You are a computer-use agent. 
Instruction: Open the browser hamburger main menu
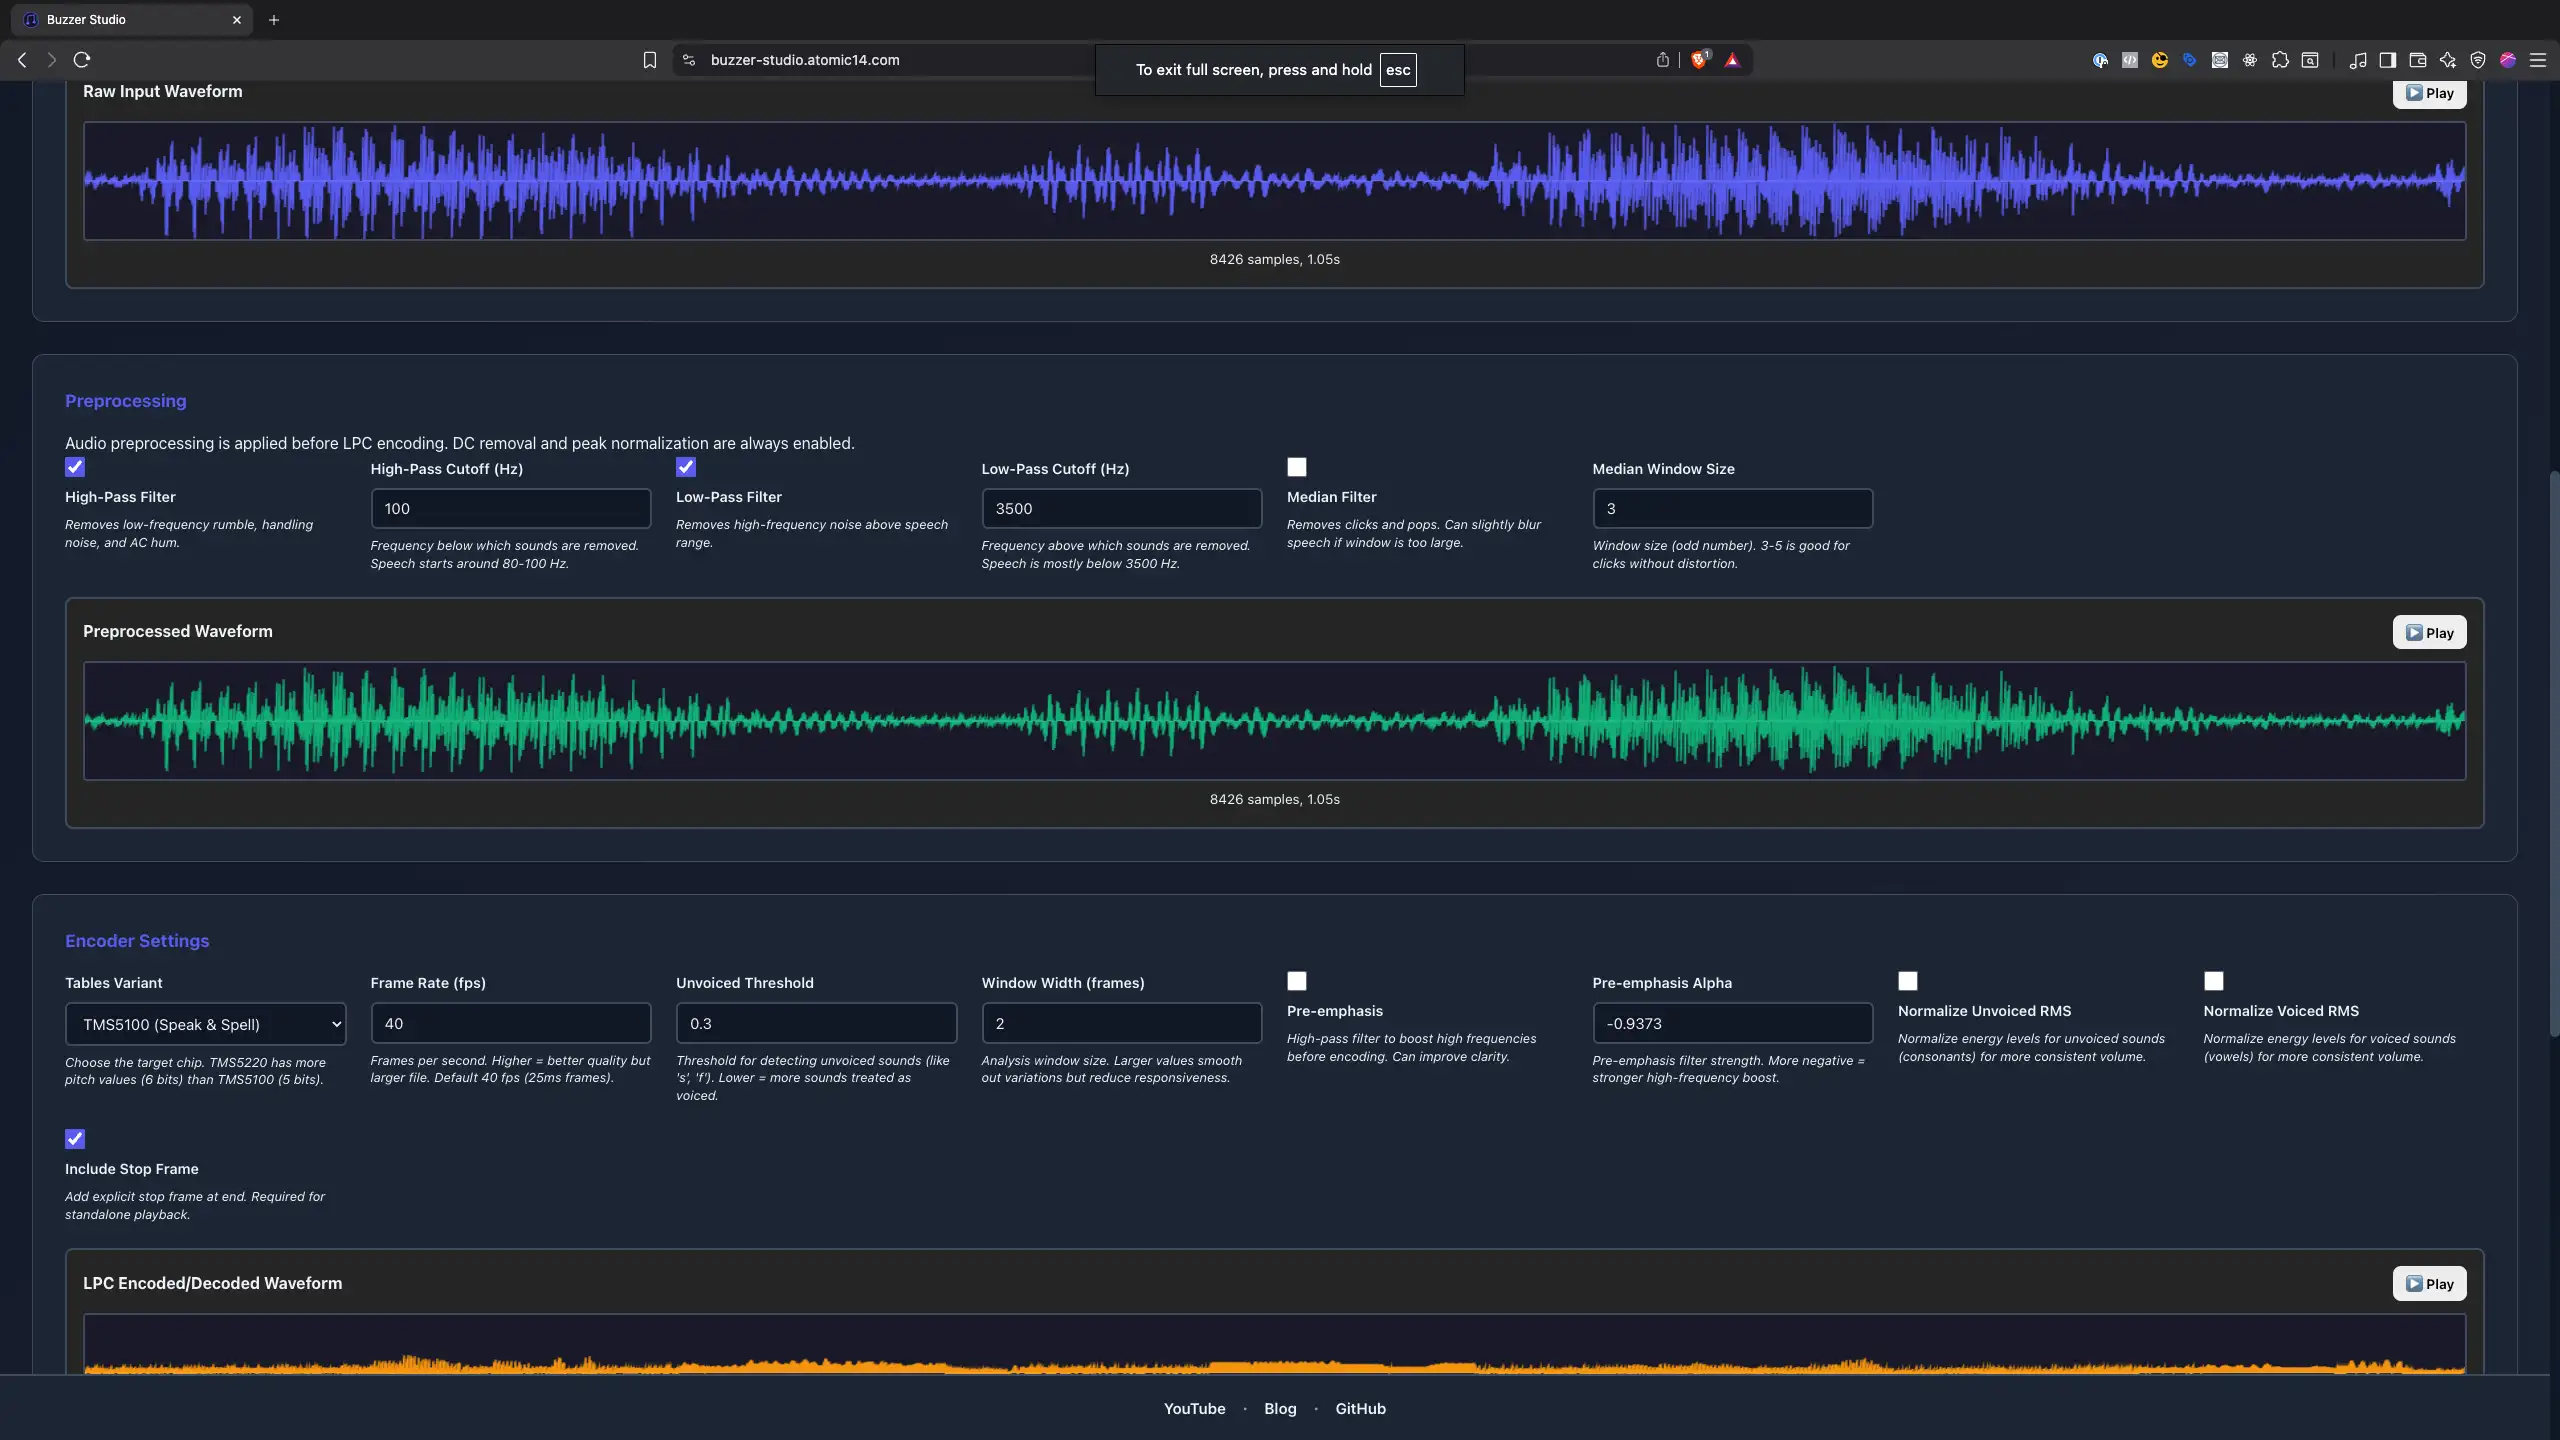[x=2537, y=60]
